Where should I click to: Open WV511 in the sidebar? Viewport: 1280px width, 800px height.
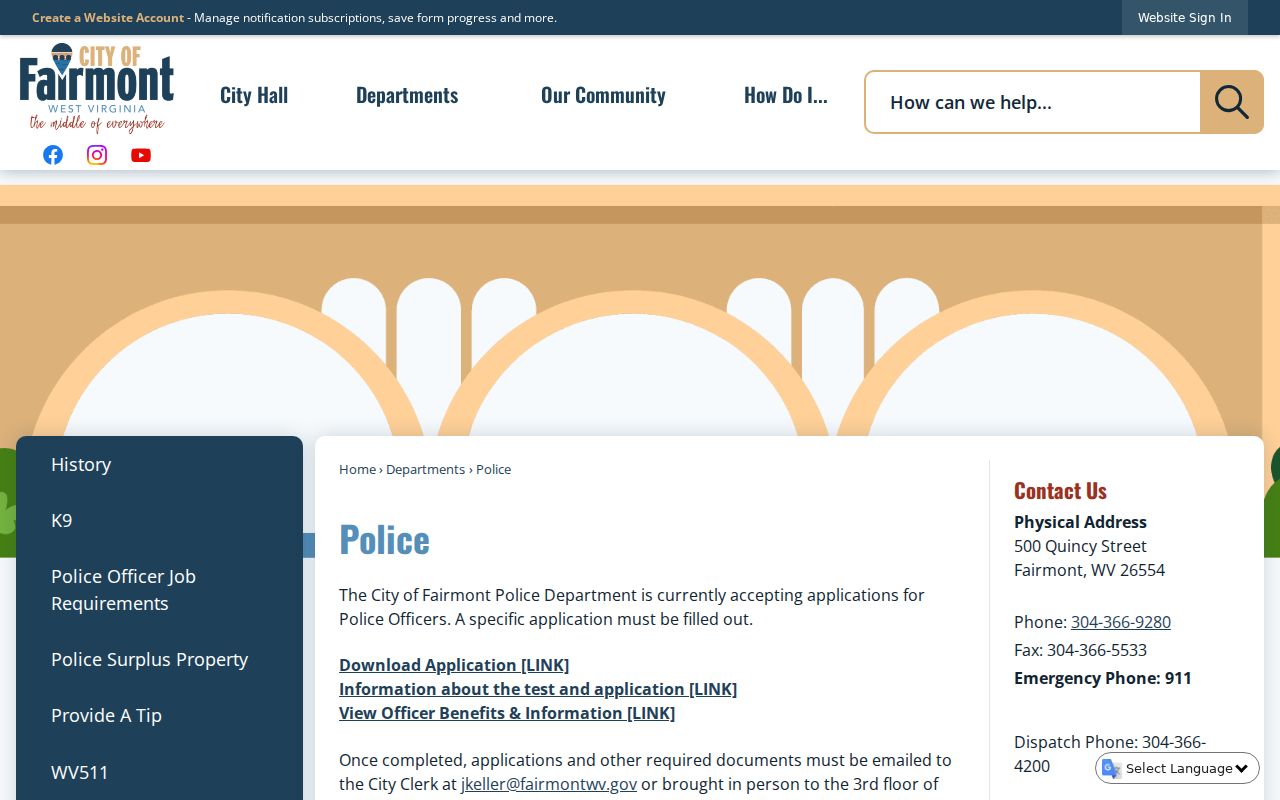click(79, 772)
